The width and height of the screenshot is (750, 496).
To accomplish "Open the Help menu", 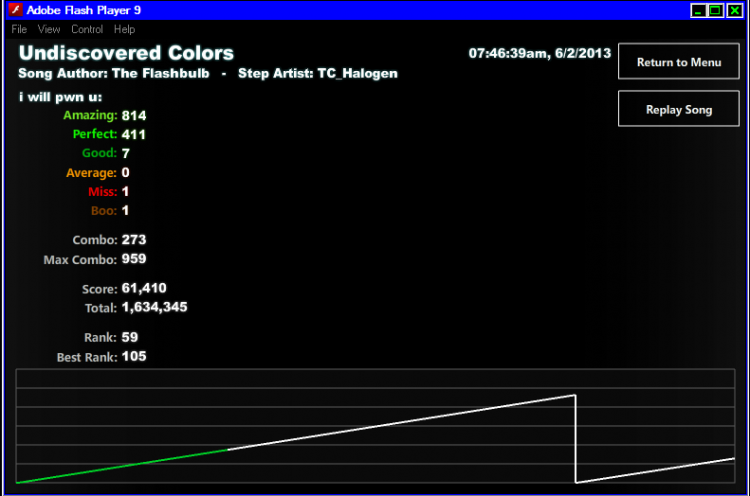I will [x=124, y=29].
